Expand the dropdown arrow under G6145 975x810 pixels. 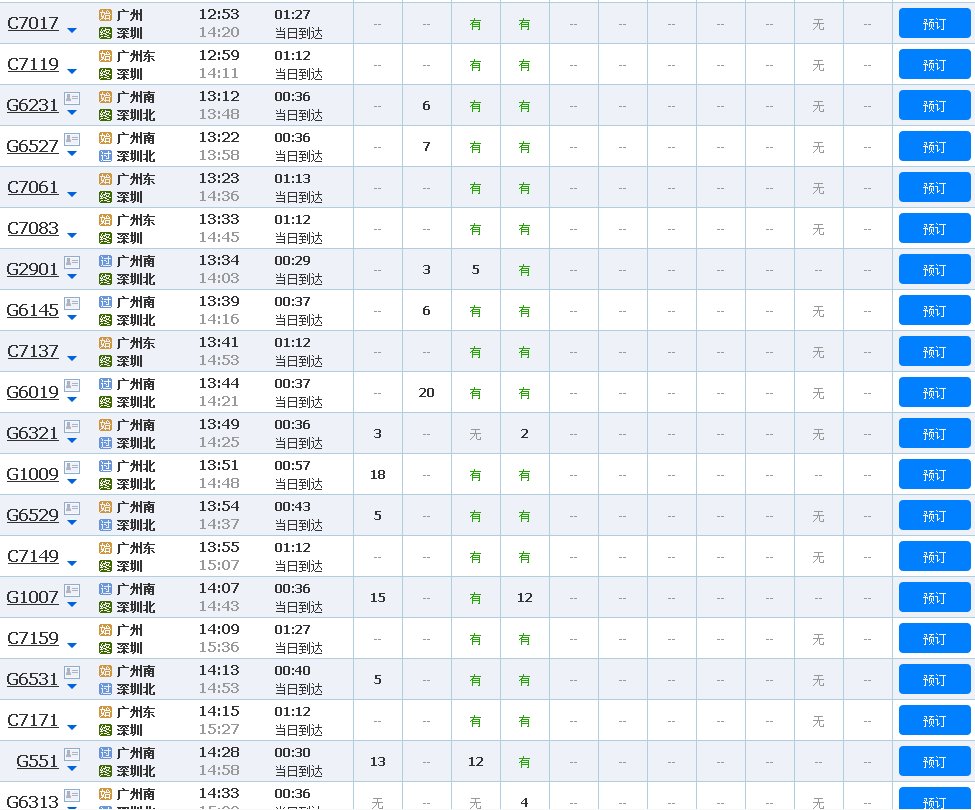[x=72, y=317]
